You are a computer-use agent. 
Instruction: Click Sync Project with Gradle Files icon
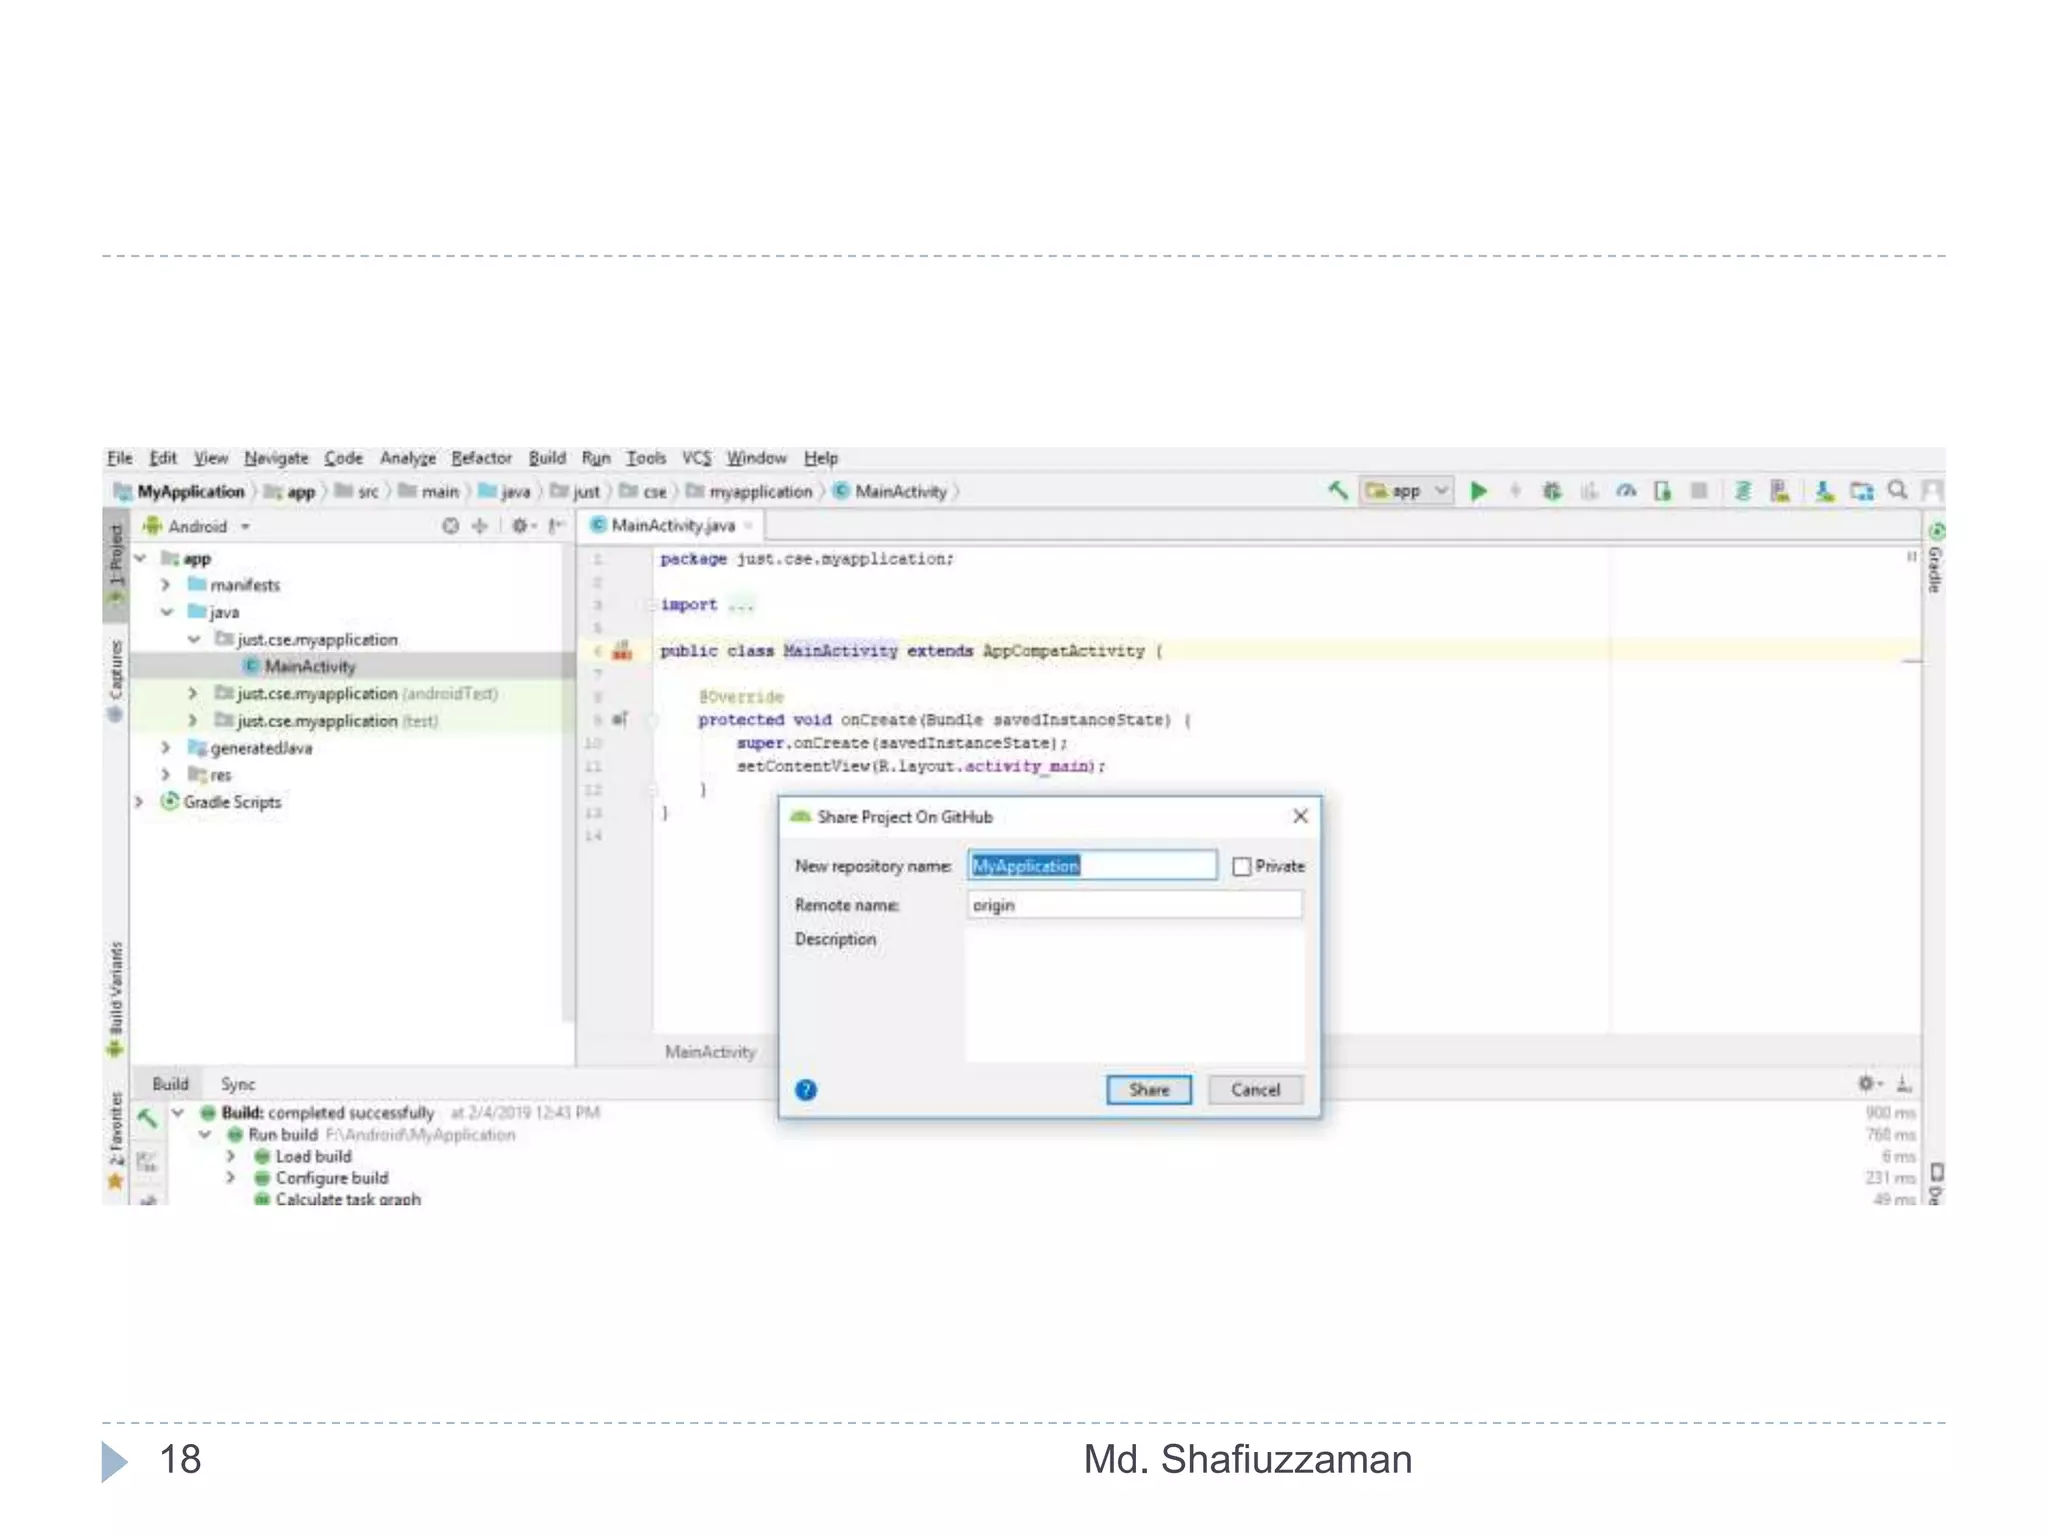click(x=1742, y=491)
